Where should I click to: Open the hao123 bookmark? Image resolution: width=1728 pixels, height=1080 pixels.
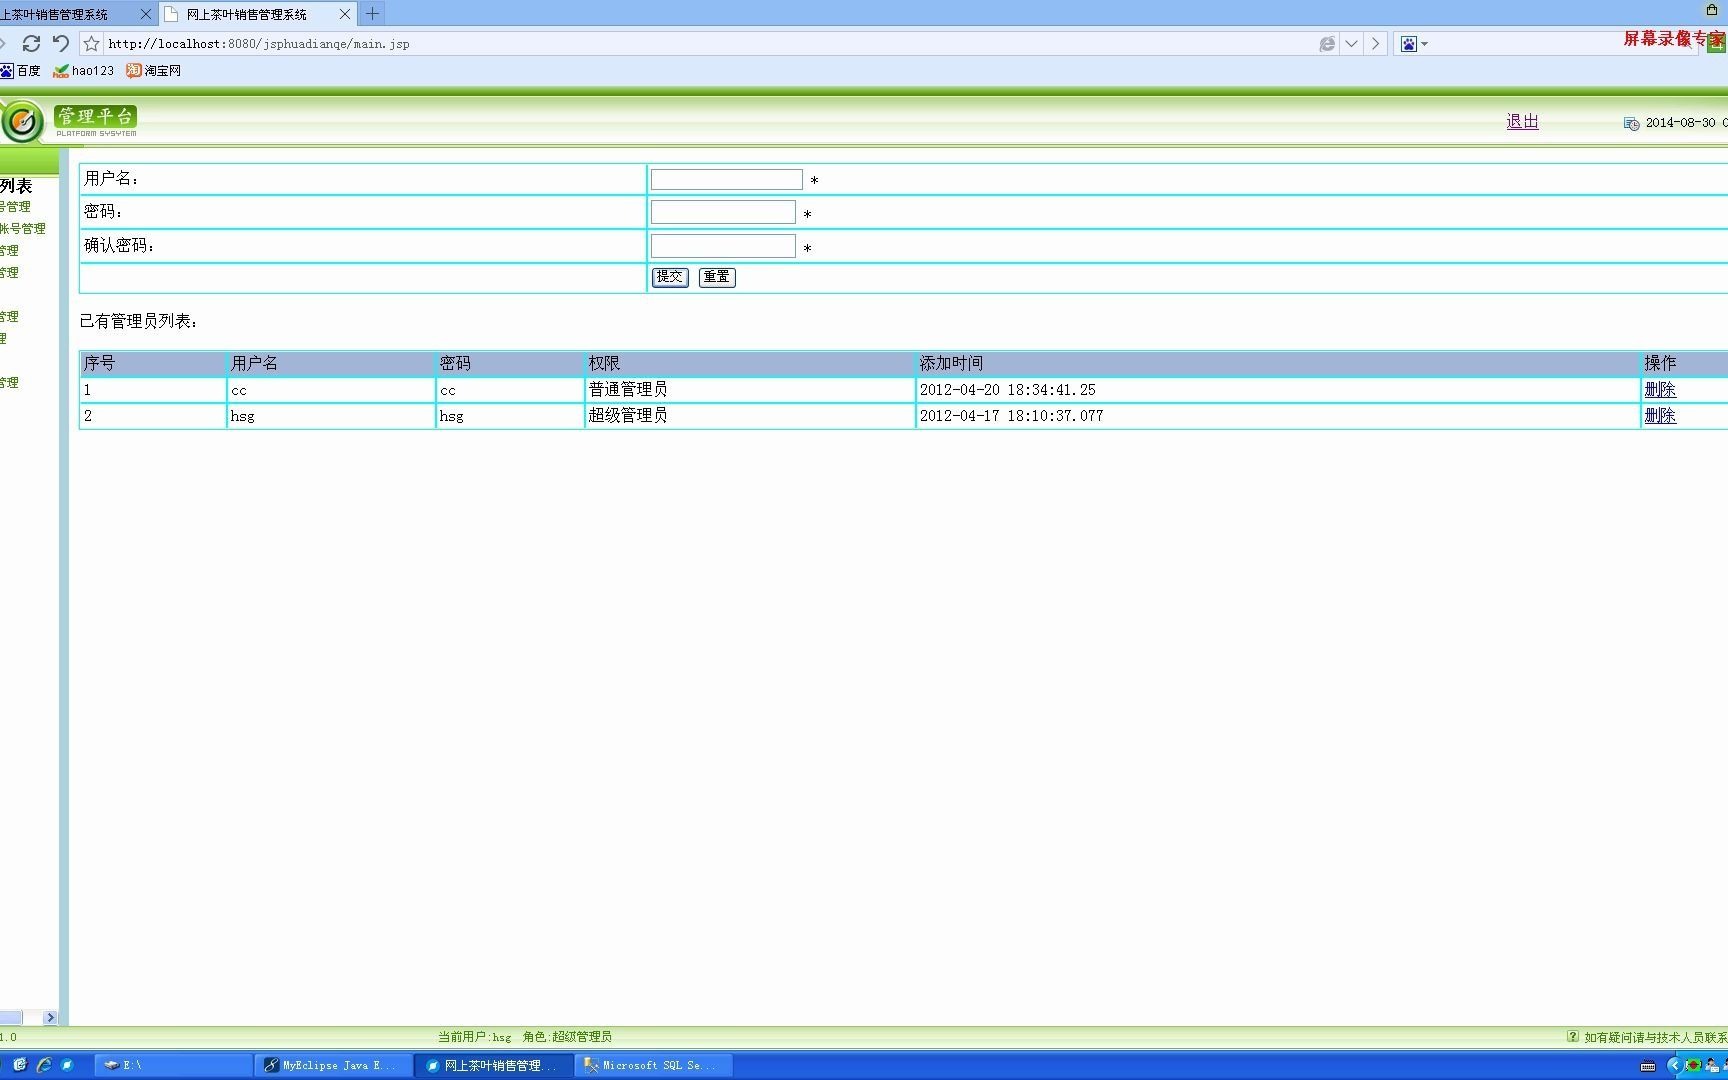pos(84,71)
